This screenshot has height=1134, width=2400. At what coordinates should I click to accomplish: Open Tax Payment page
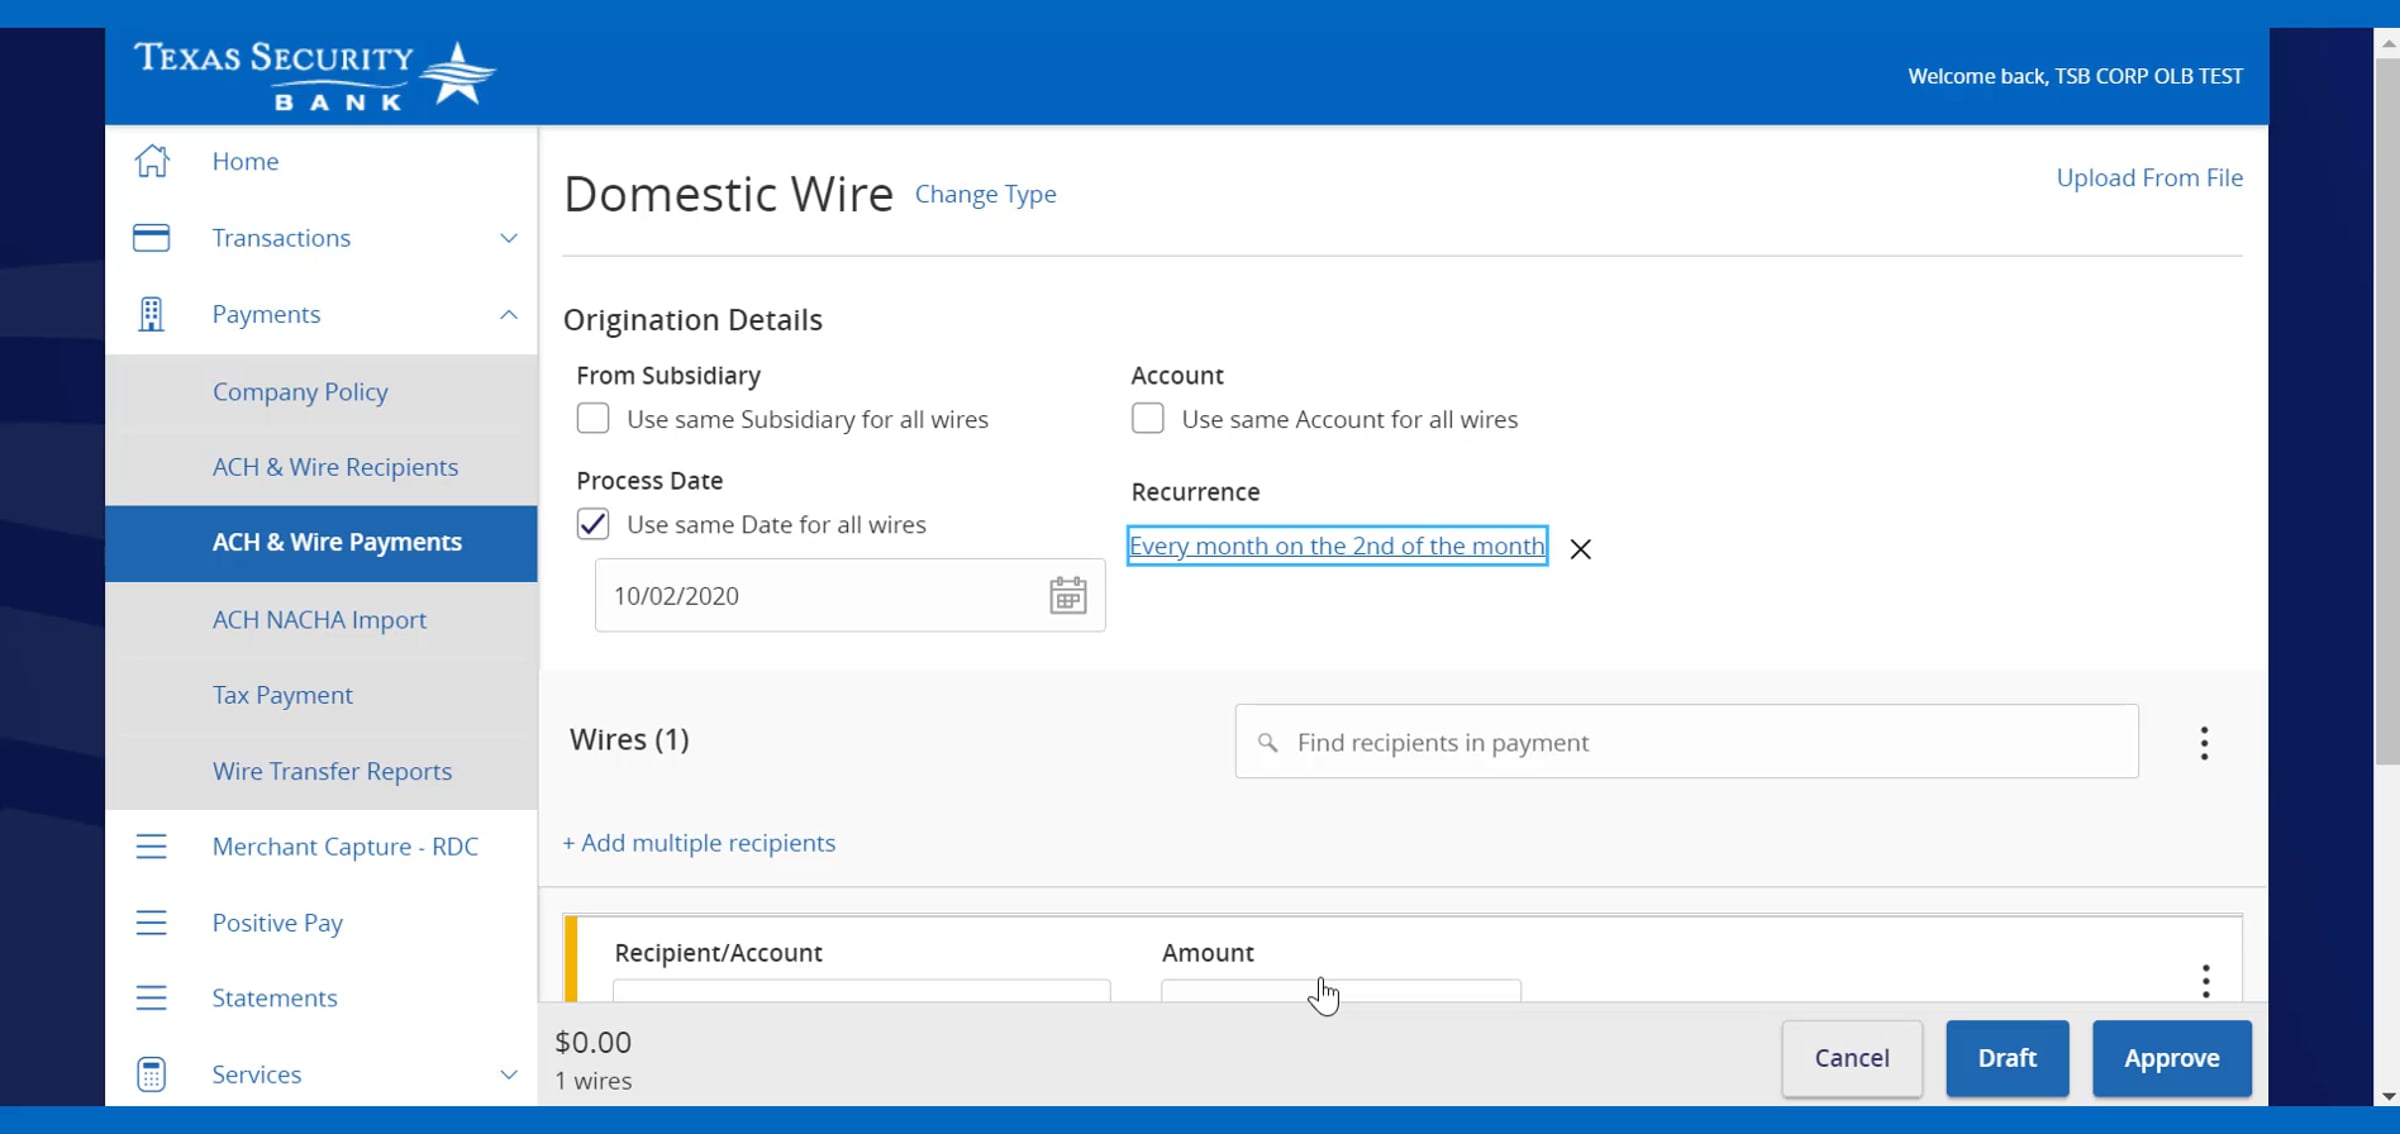pos(282,695)
